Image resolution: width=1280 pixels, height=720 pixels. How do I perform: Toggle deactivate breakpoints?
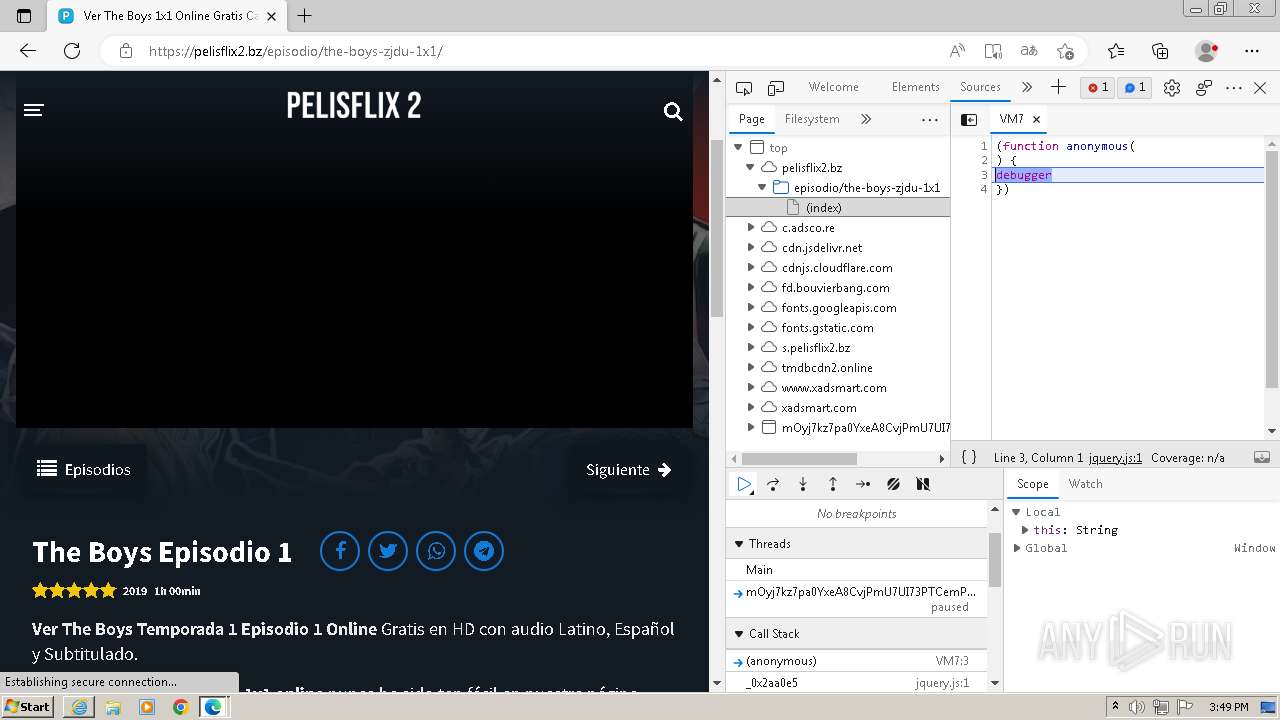(893, 484)
